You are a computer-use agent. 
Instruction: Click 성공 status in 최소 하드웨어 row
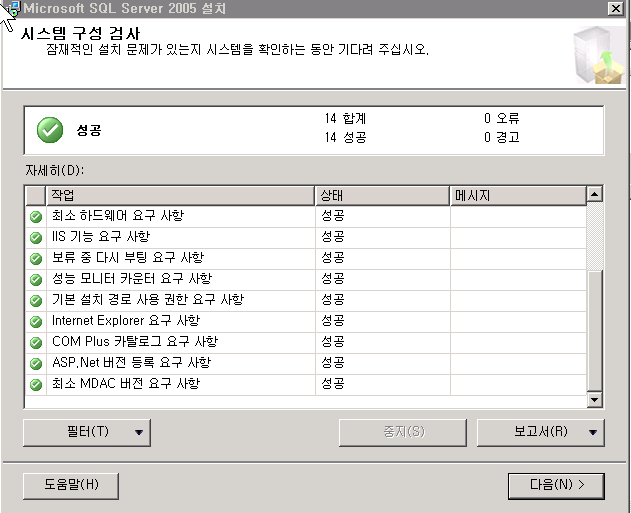(333, 216)
